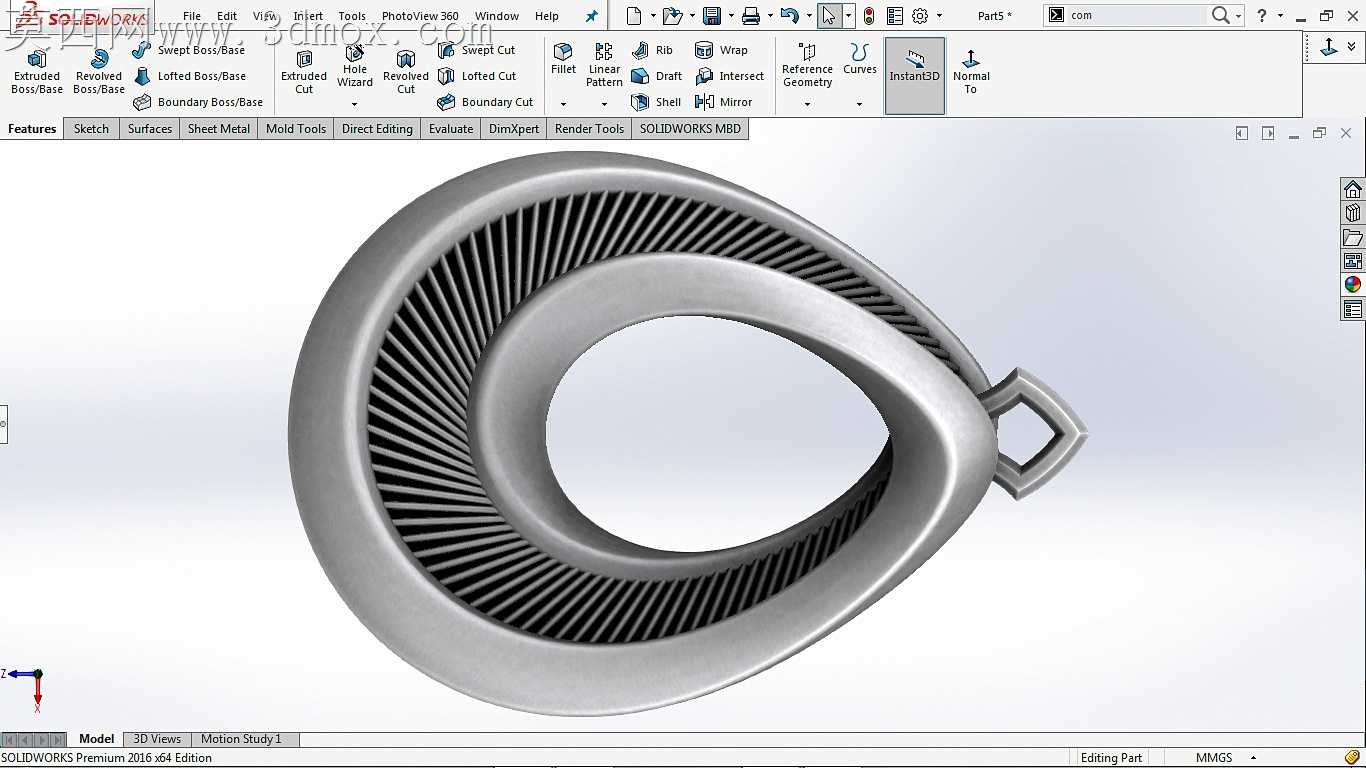Viewport: 1366px width, 768px height.
Task: Pin the menu bar
Action: (592, 16)
